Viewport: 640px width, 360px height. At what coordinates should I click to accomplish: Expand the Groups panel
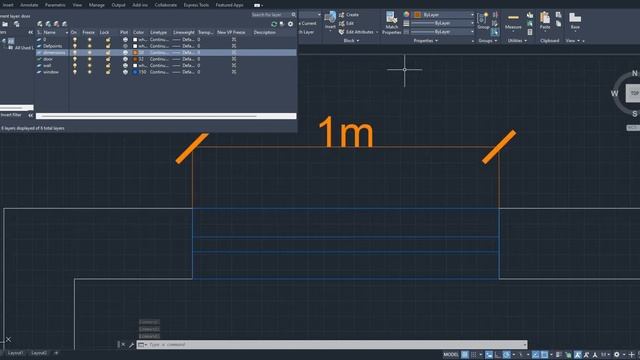coord(488,40)
